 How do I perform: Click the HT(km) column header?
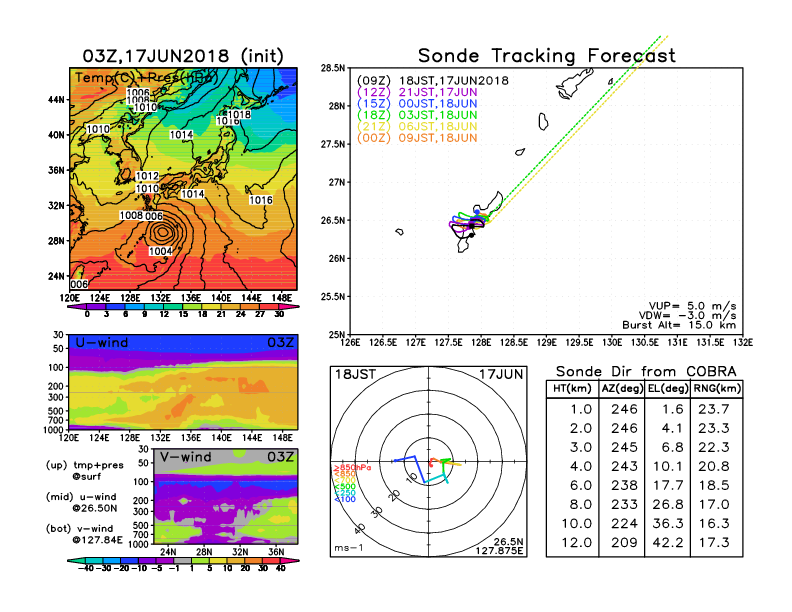coord(572,388)
